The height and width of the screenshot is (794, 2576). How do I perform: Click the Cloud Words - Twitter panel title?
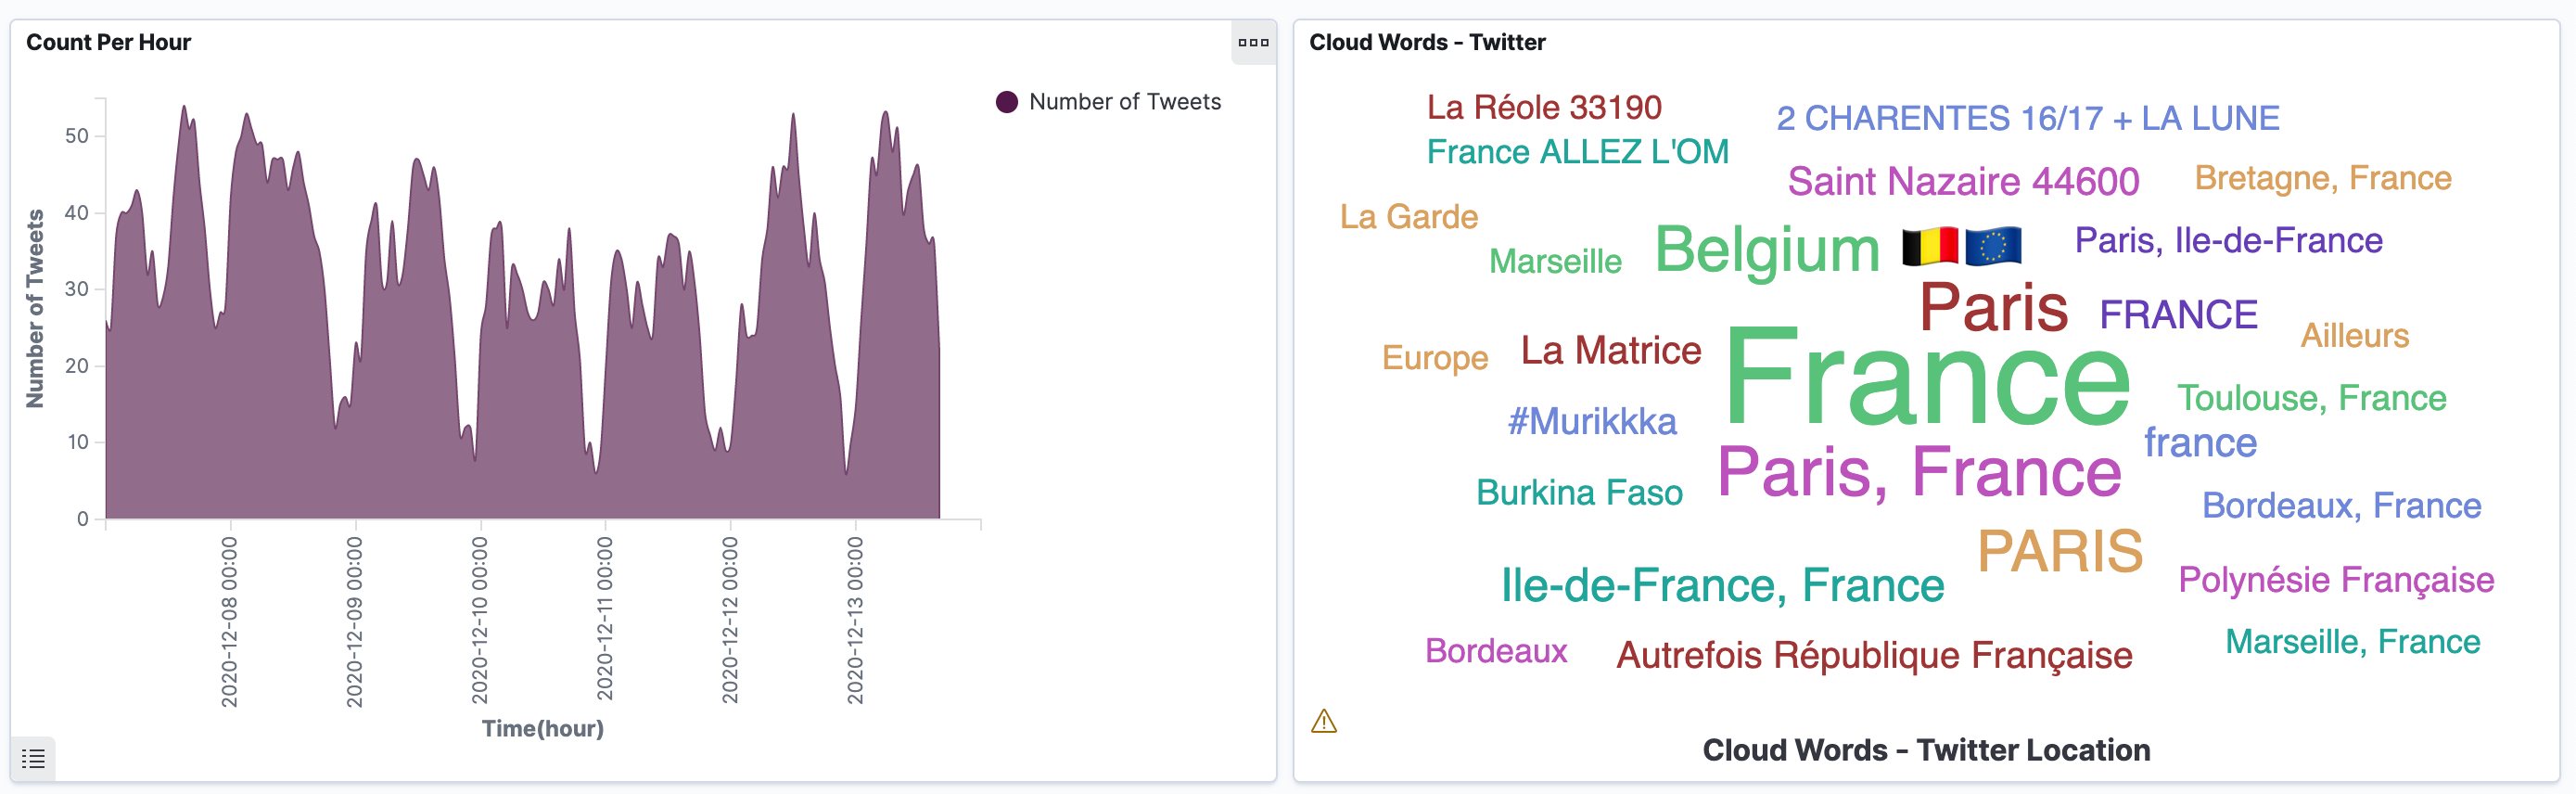click(1427, 42)
